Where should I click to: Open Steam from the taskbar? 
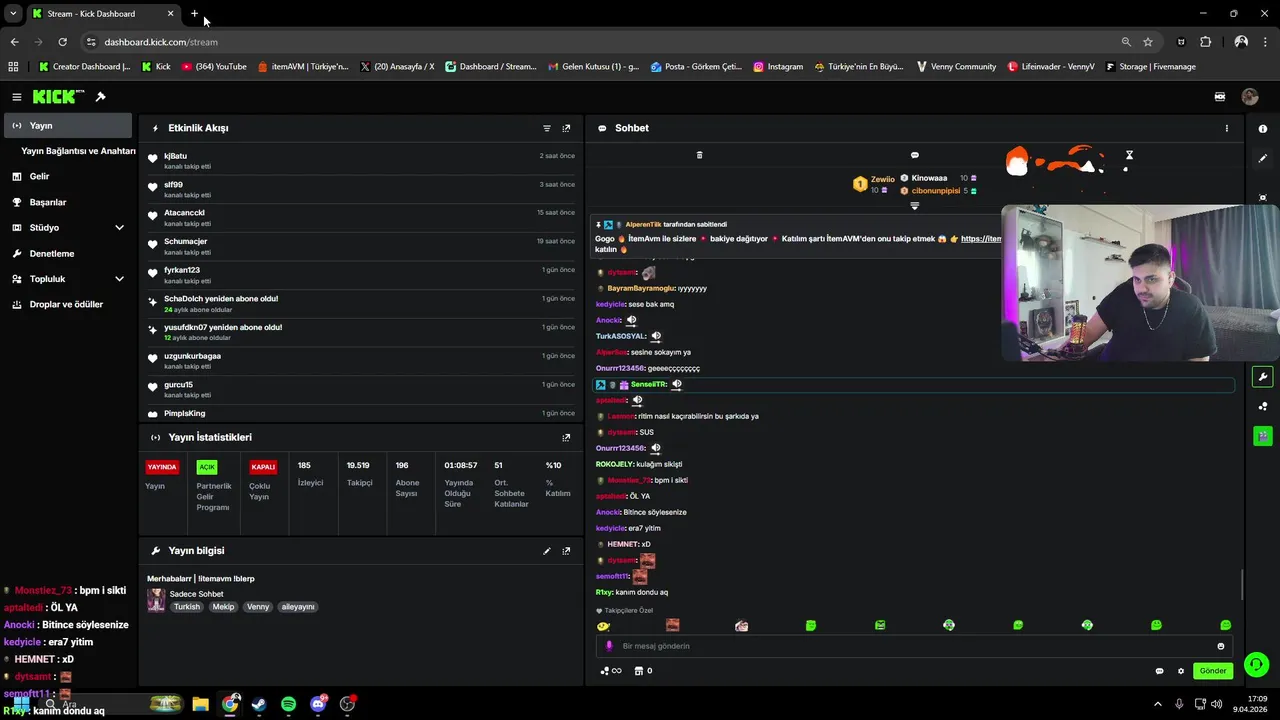point(259,704)
